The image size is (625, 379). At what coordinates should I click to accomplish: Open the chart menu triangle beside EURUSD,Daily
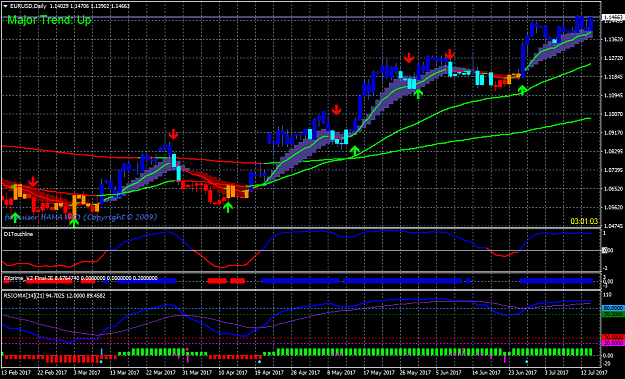(x=5, y=6)
